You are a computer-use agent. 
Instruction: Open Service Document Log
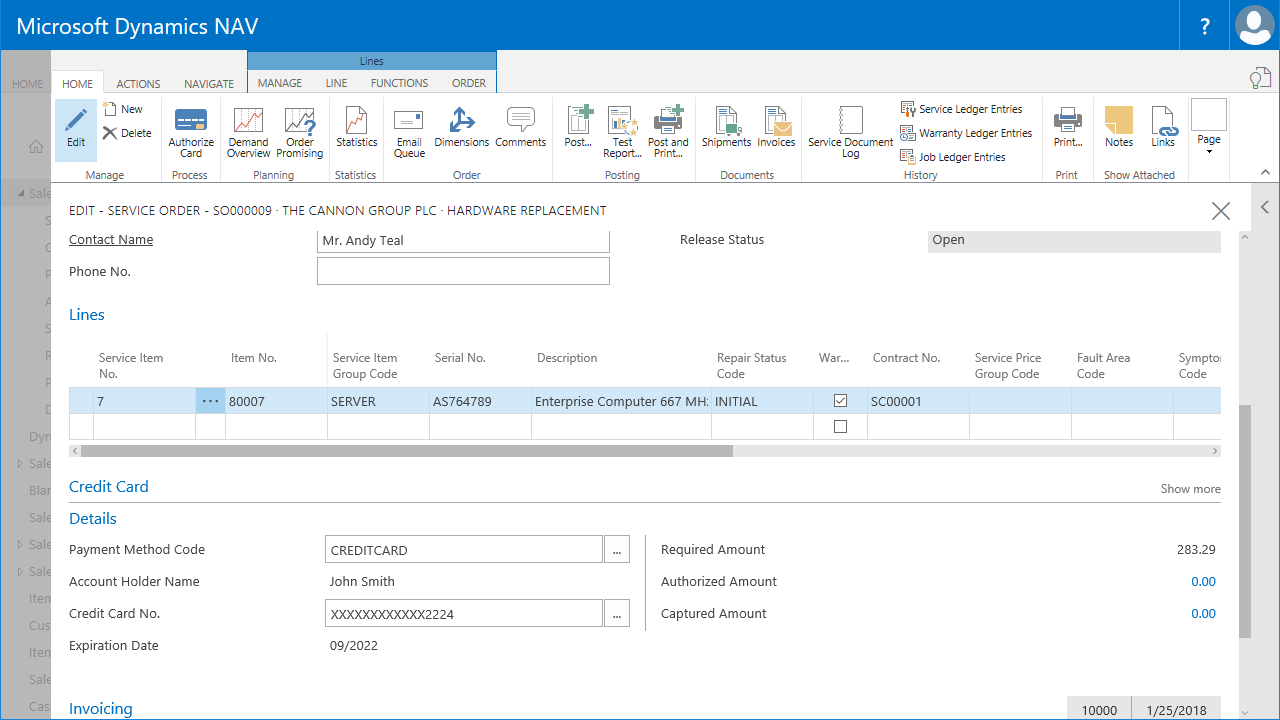coord(851,133)
